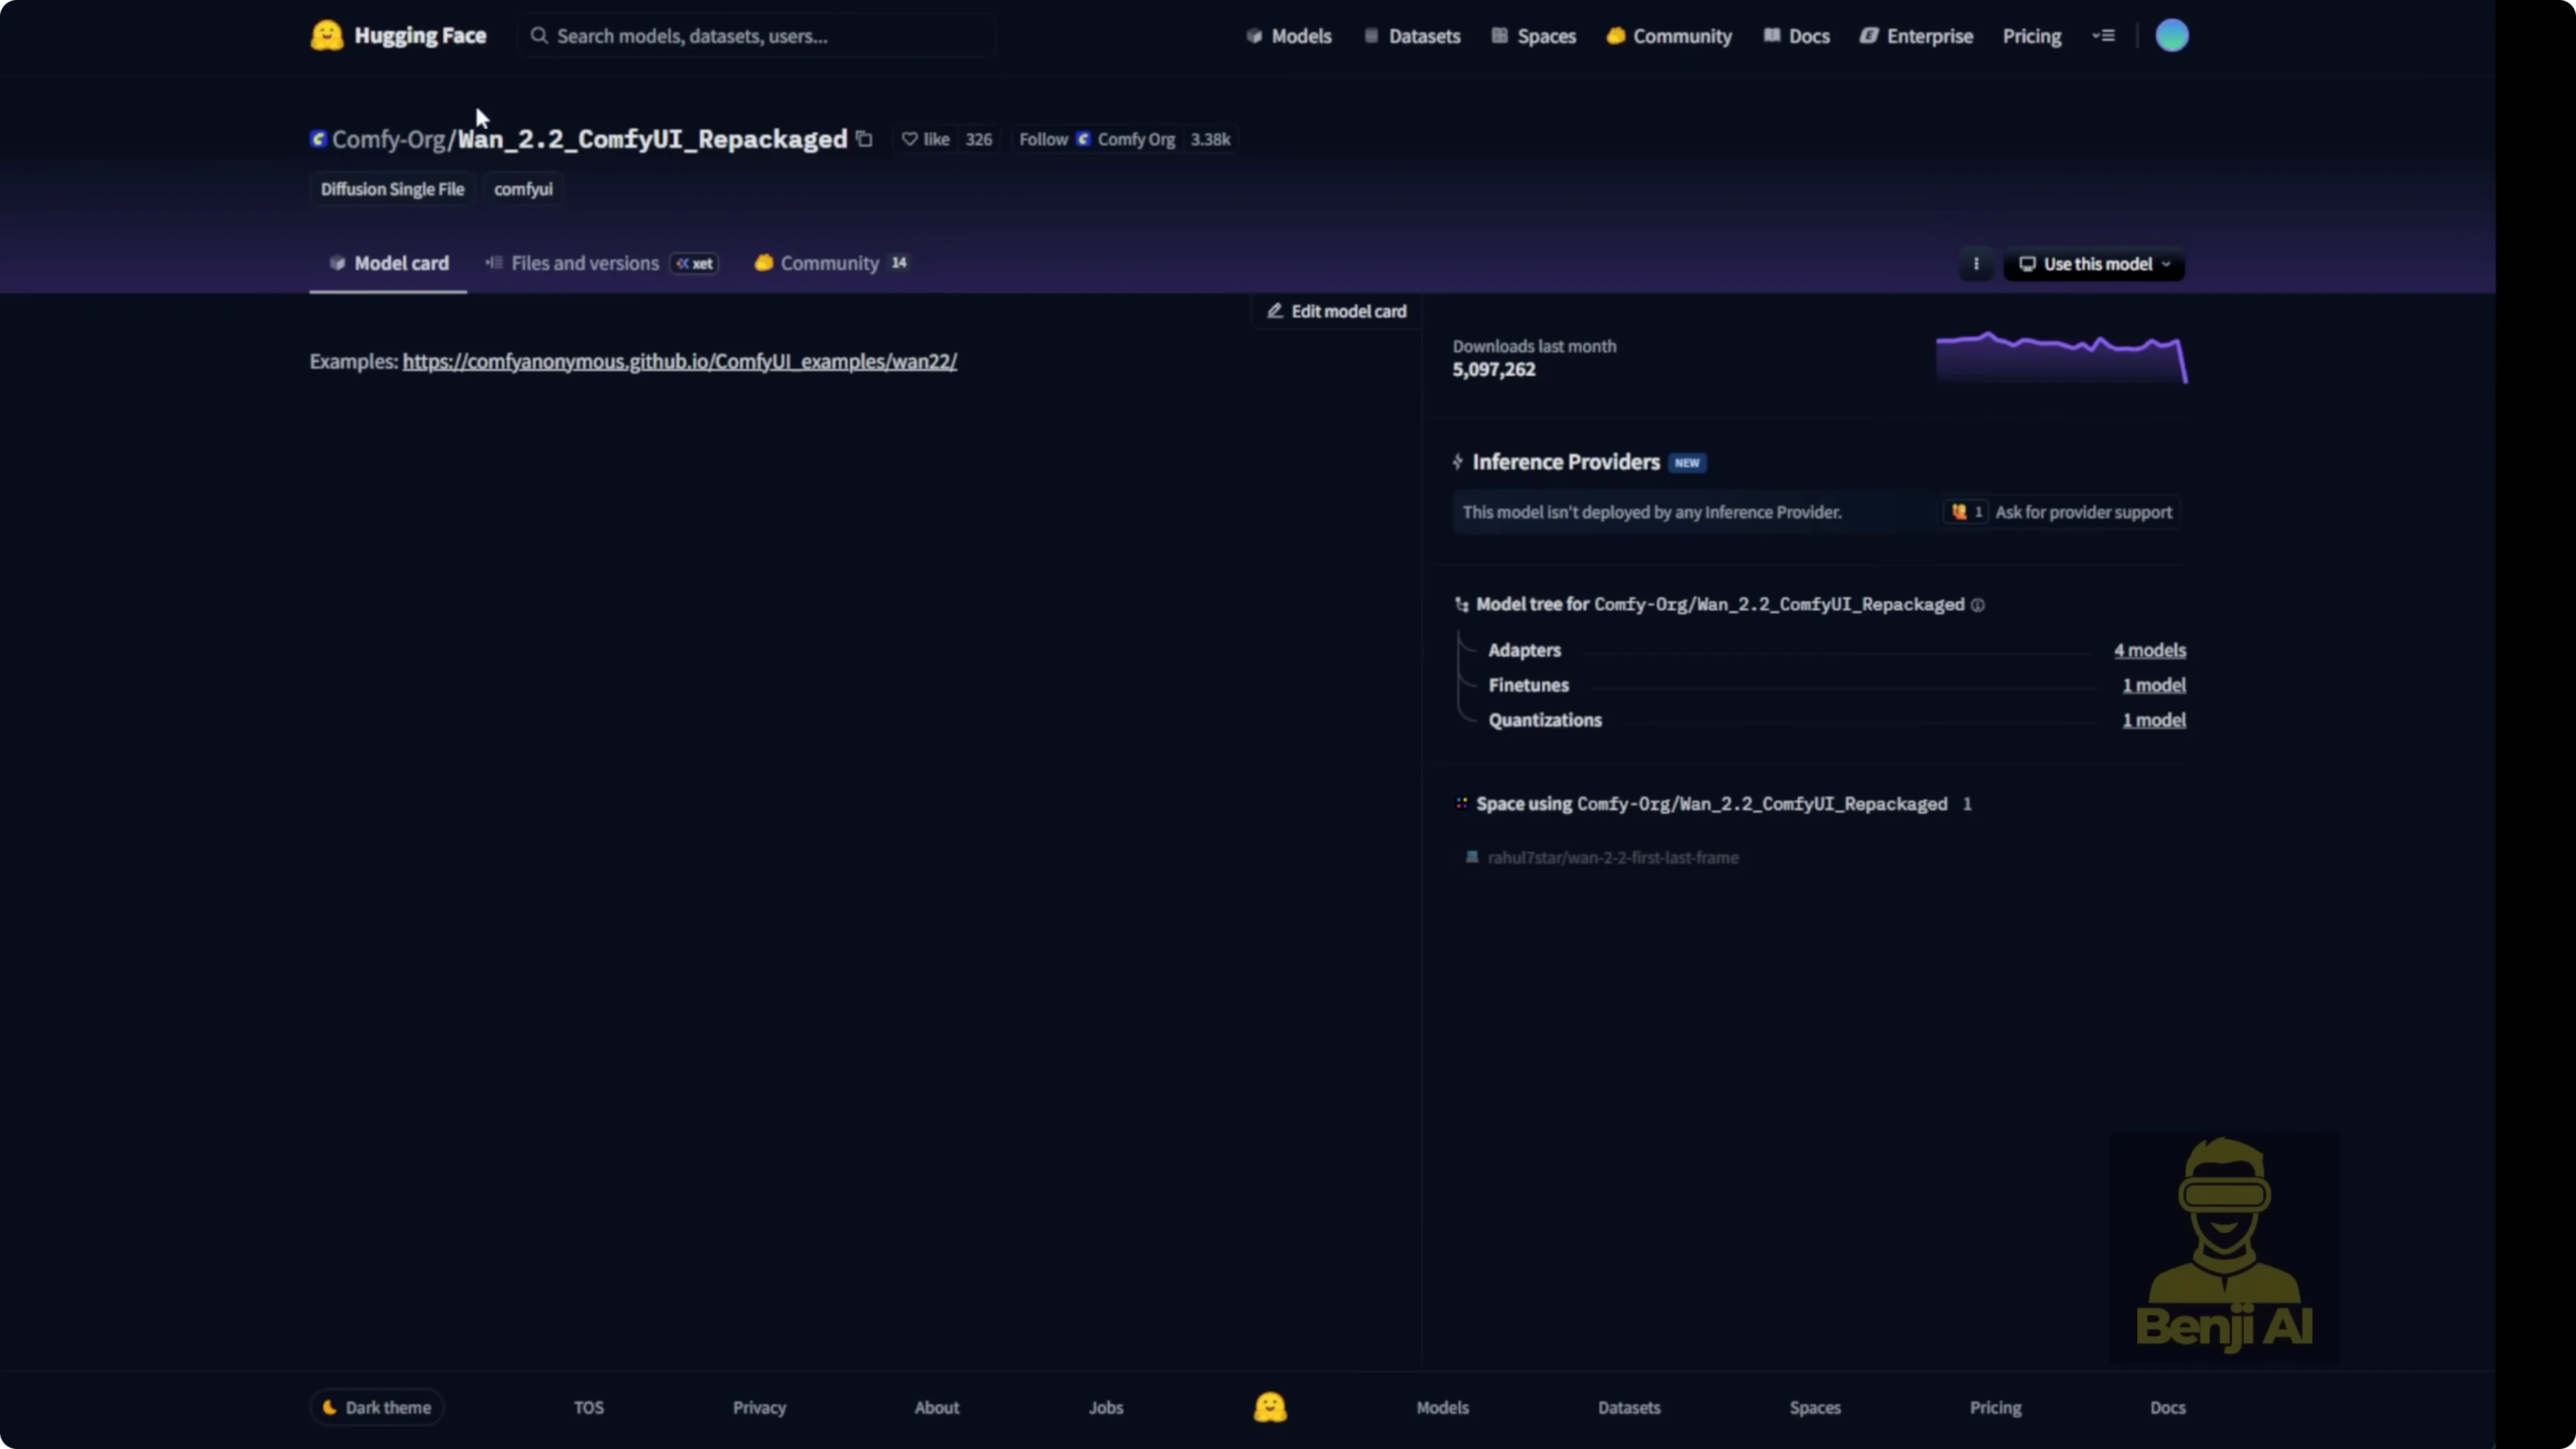Open the hamburger navigation menu icon
The image size is (2576, 1449).
coord(2104,36)
